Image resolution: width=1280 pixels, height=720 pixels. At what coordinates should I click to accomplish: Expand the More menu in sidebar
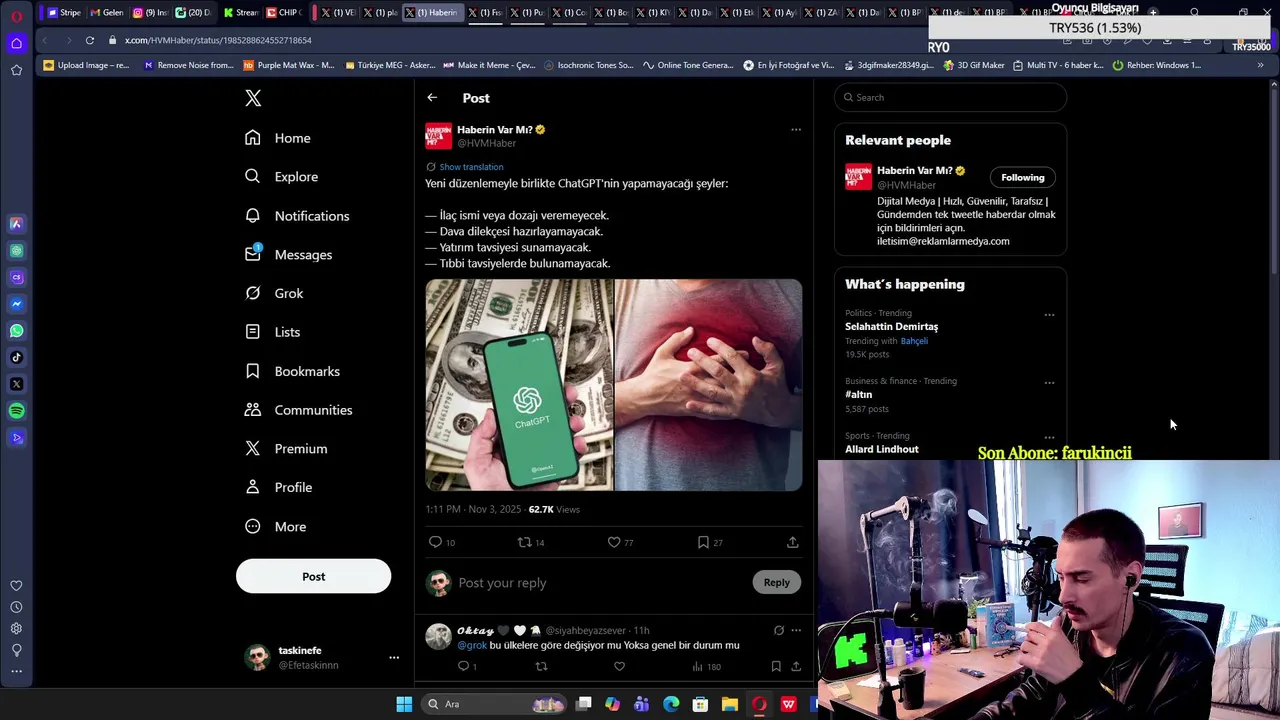point(275,527)
